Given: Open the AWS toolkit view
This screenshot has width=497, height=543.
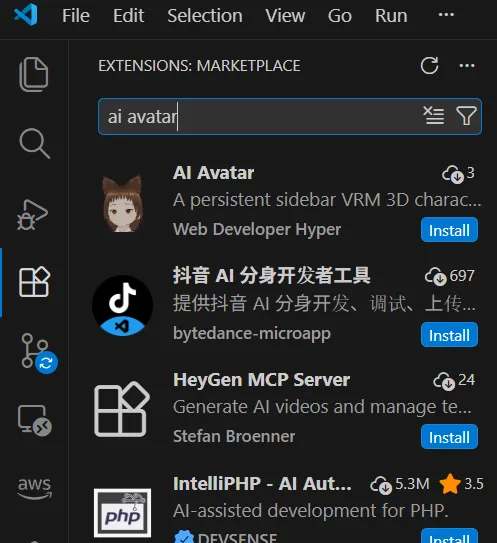Looking at the screenshot, I should 34,488.
